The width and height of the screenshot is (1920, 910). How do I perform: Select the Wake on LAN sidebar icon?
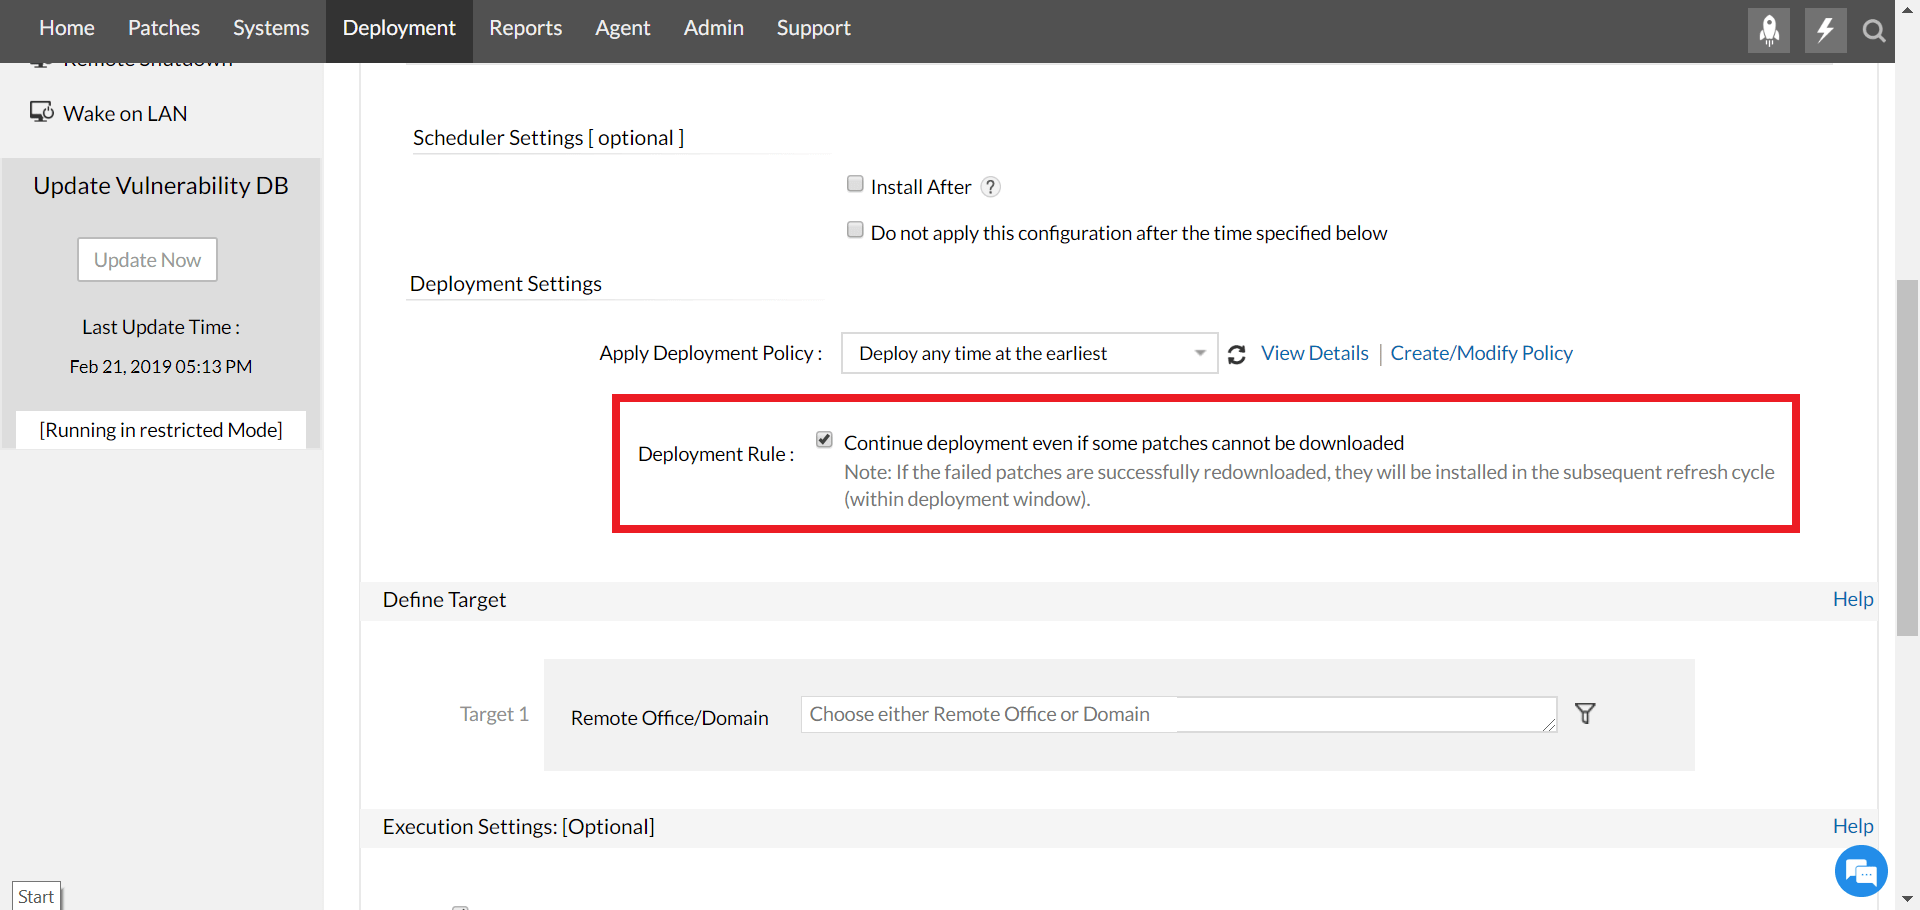41,112
